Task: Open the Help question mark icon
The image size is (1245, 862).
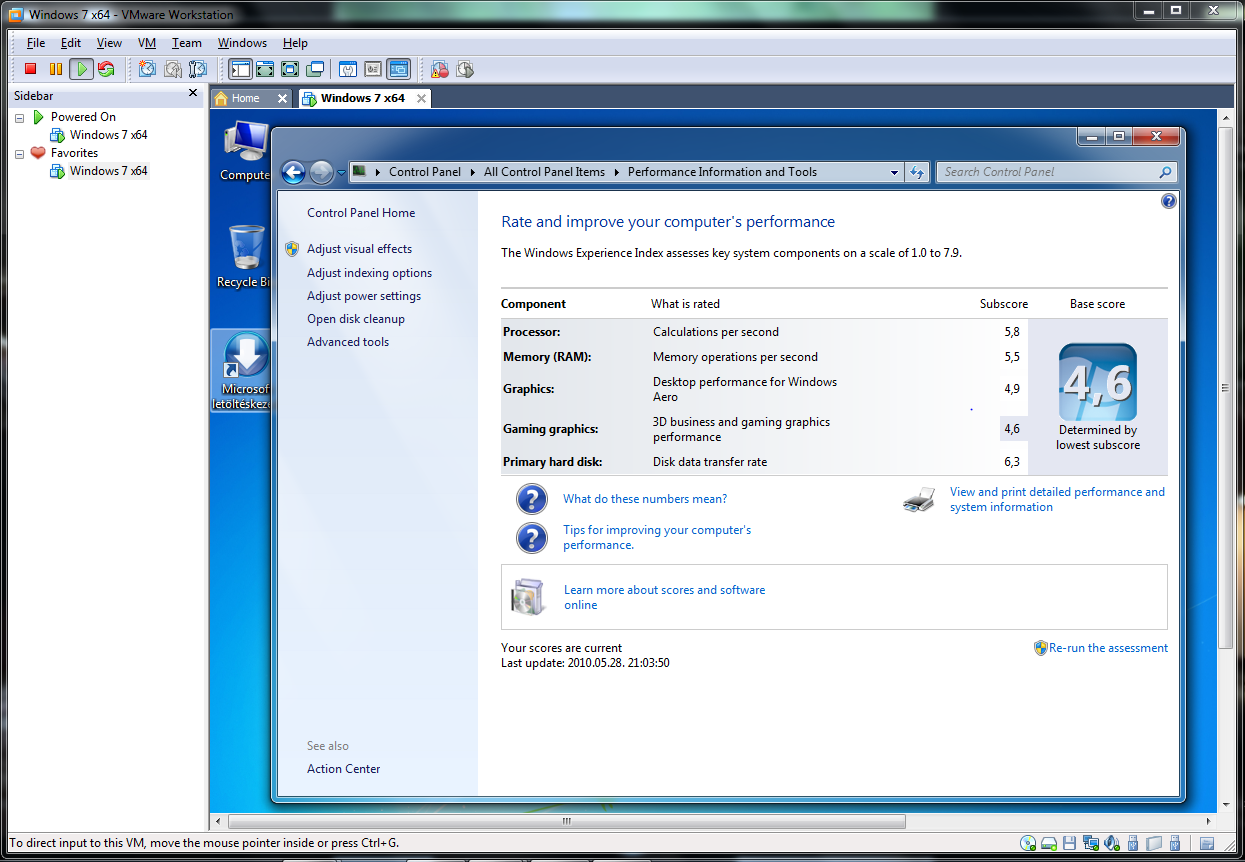Action: (x=1169, y=201)
